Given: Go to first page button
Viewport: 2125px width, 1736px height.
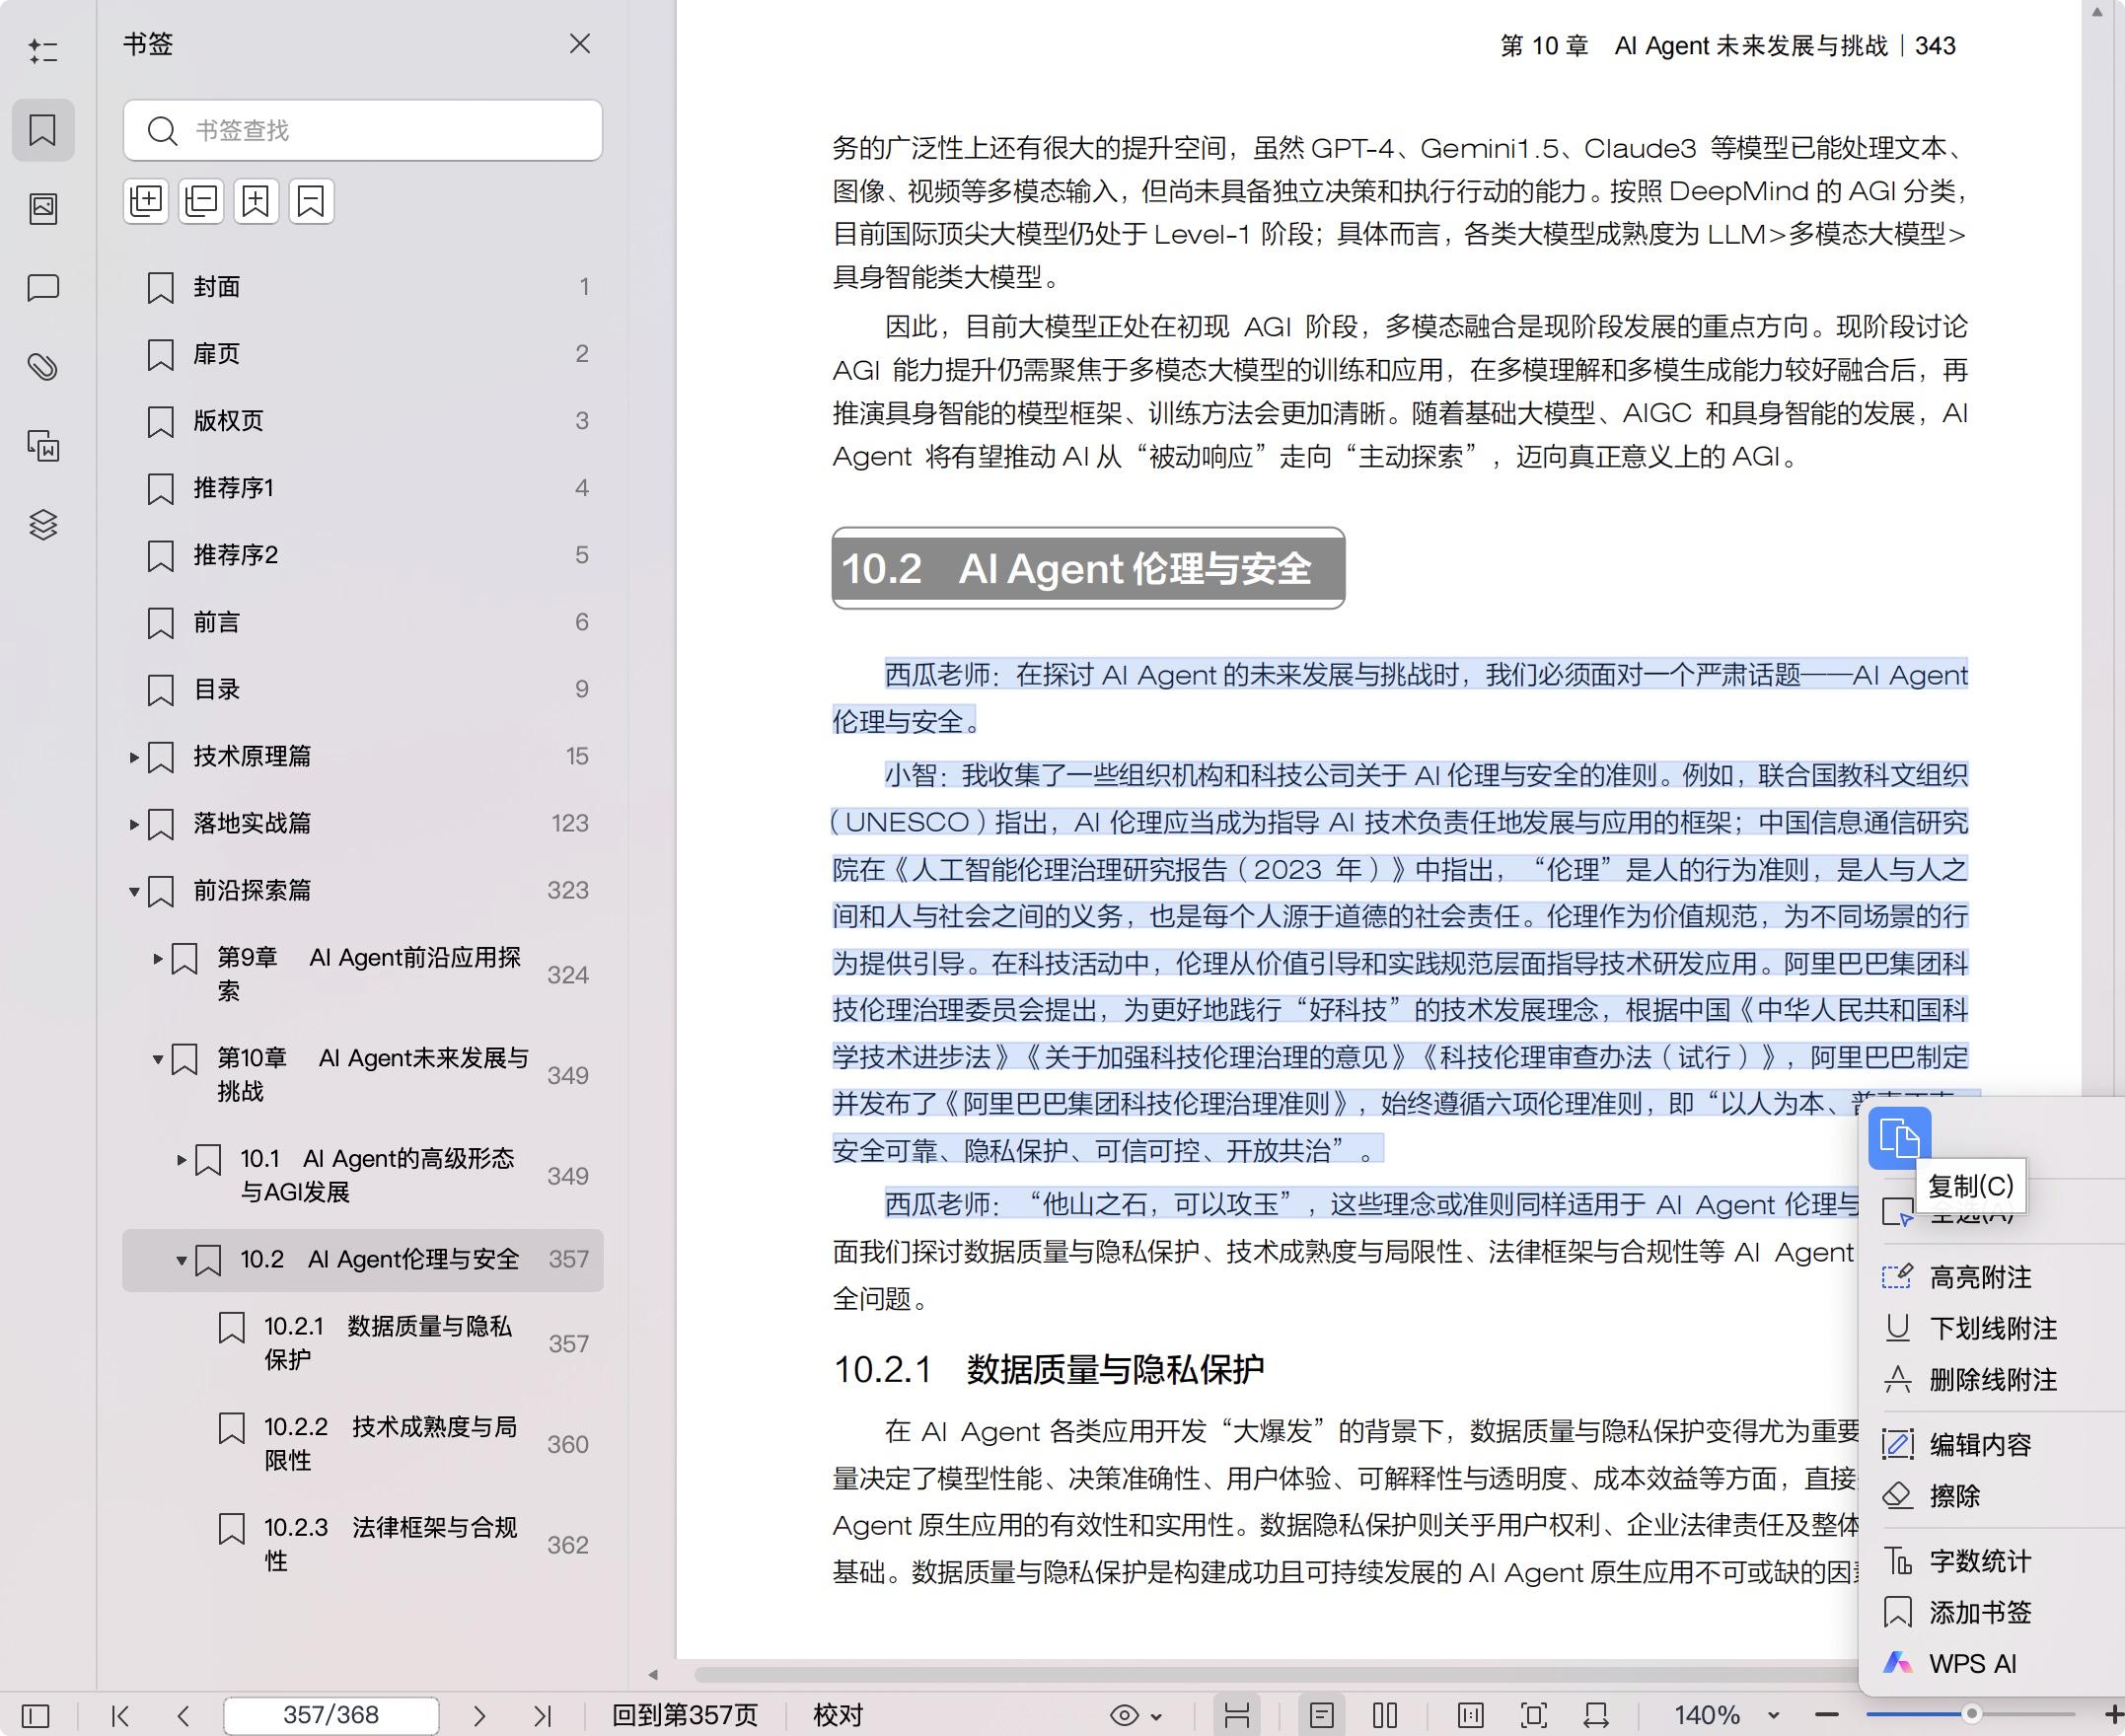Looking at the screenshot, I should click(120, 1716).
